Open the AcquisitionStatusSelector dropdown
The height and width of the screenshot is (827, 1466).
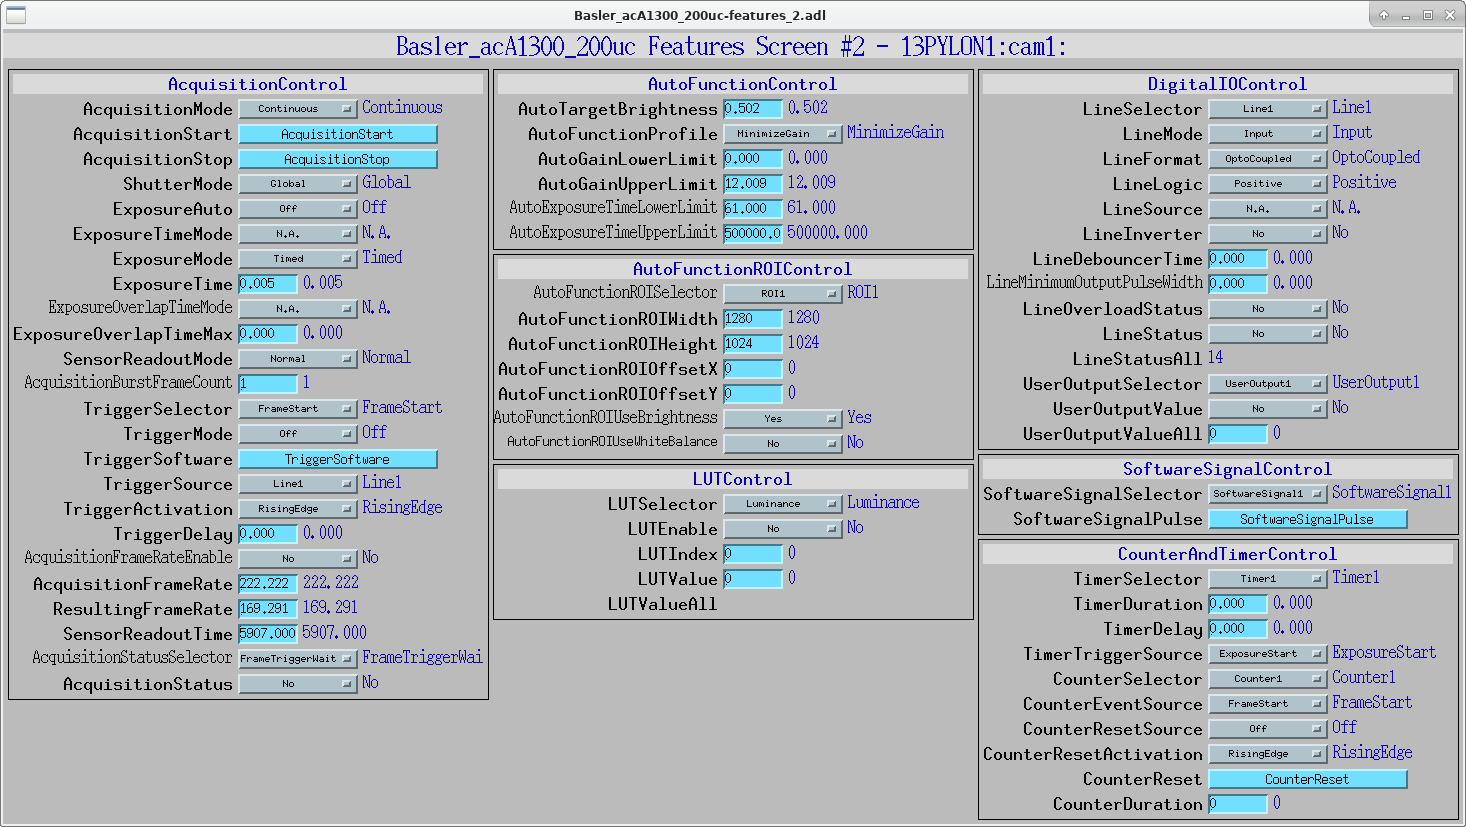[298, 659]
